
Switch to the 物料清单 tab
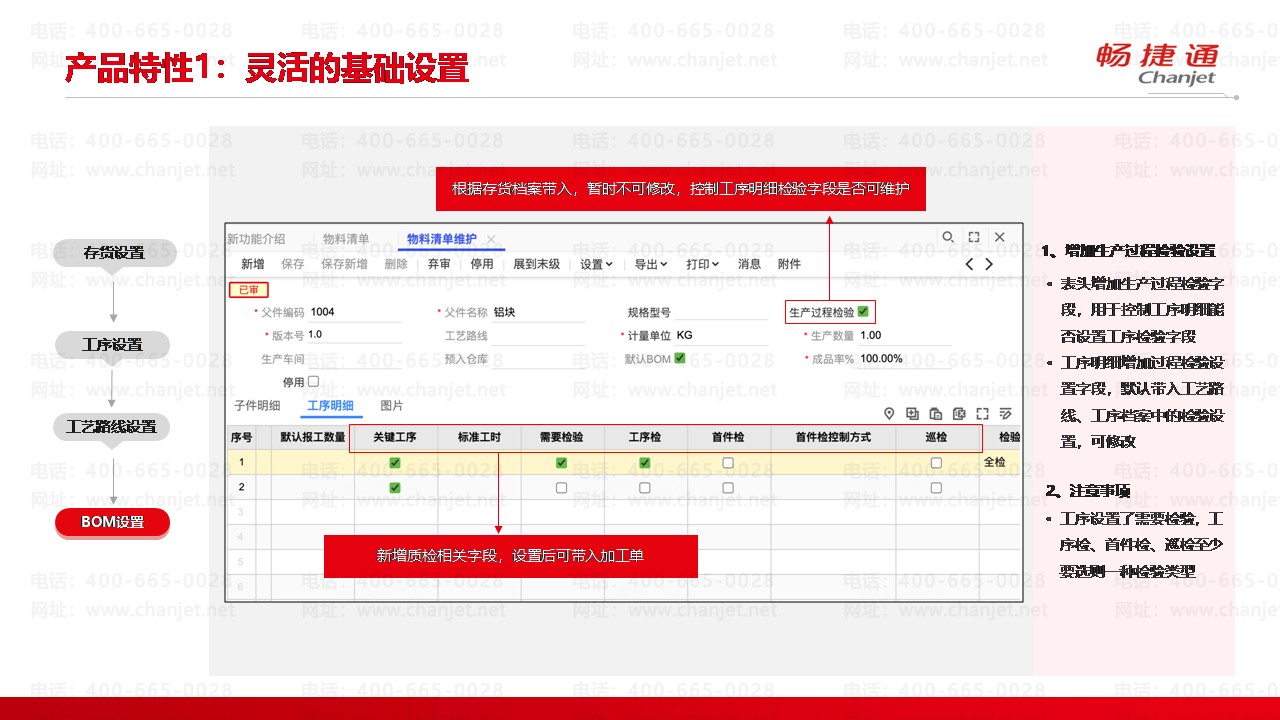pyautogui.click(x=346, y=239)
